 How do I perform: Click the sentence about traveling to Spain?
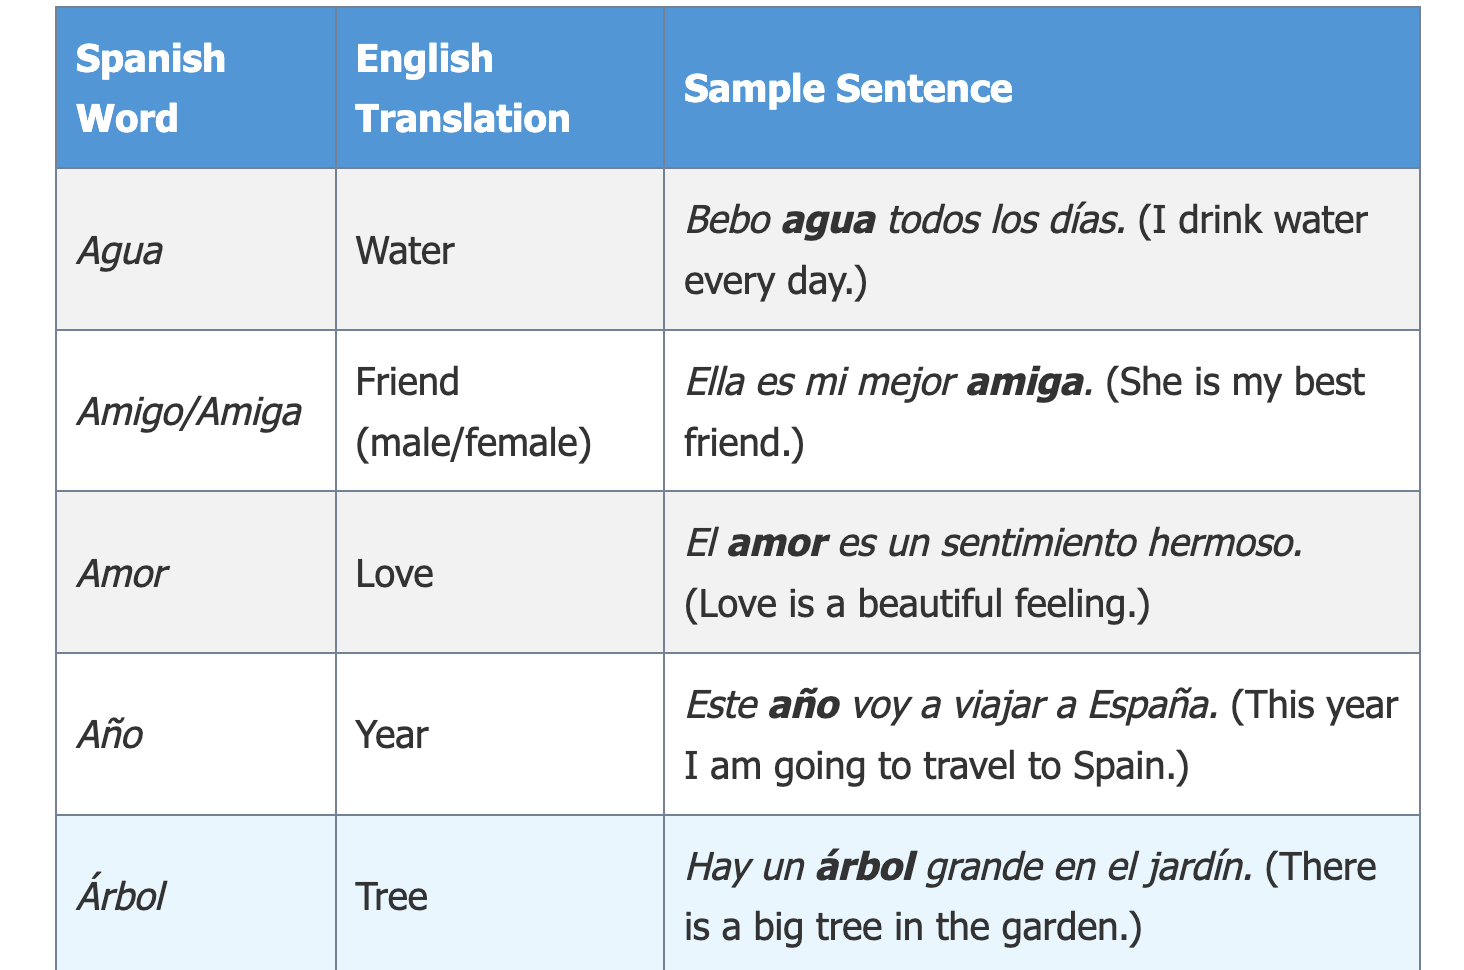(1041, 735)
